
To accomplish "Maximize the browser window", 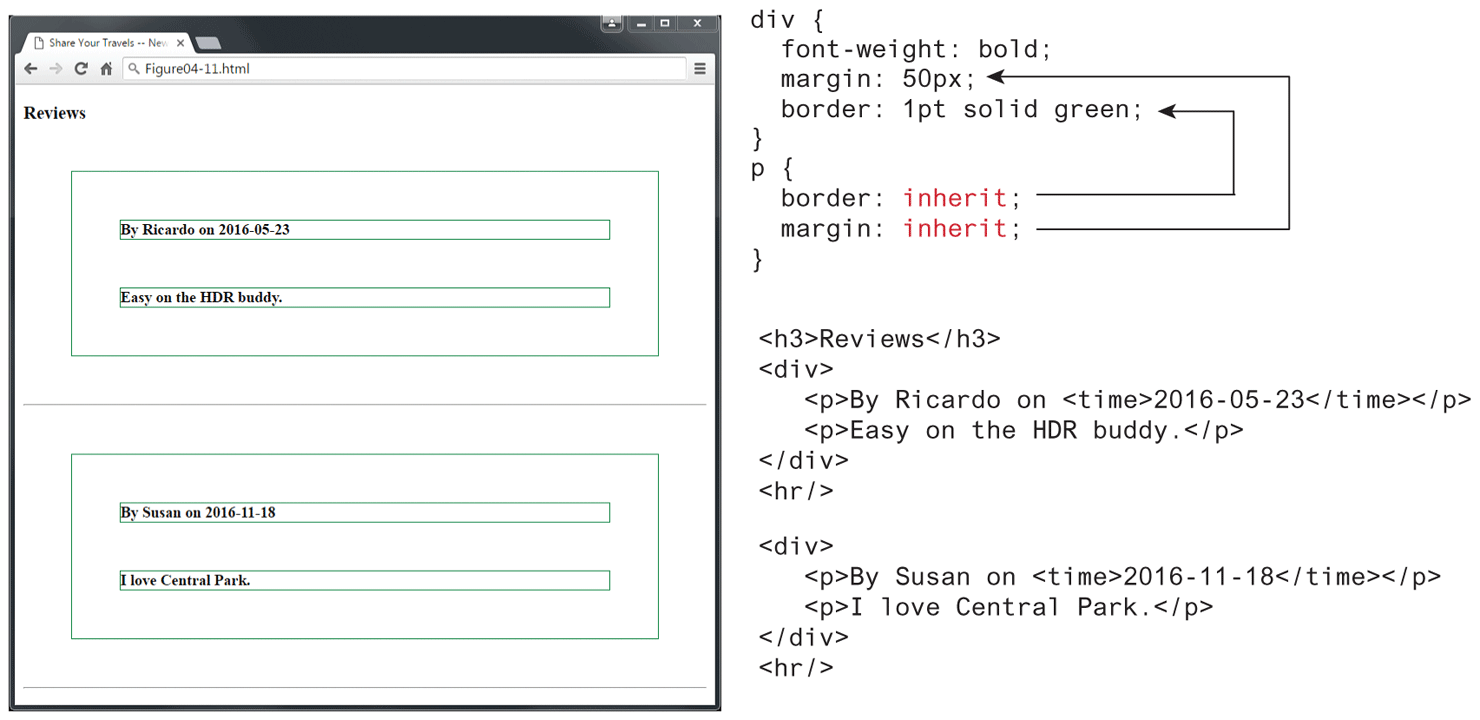I will [x=665, y=23].
